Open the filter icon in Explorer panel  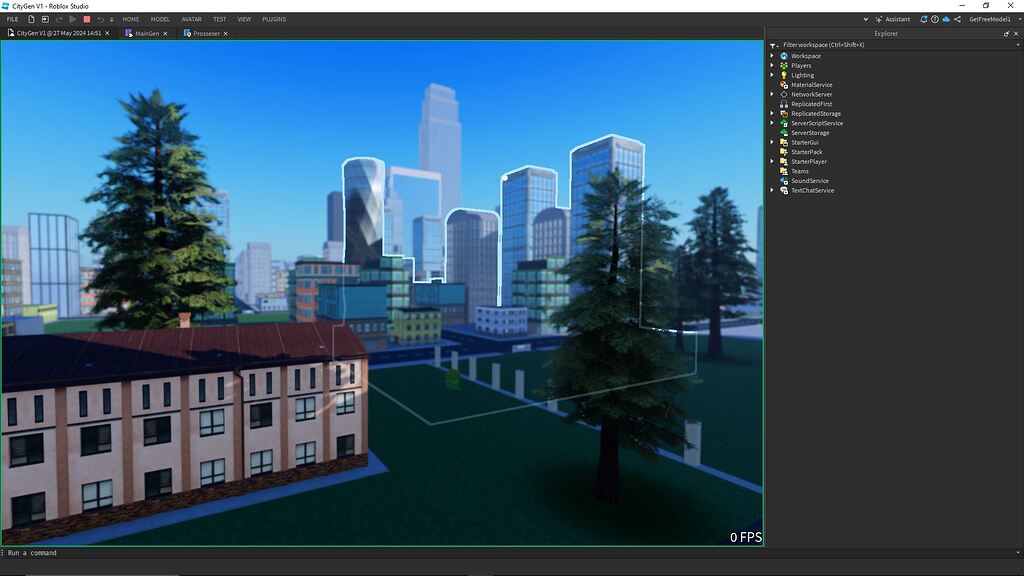click(x=771, y=45)
